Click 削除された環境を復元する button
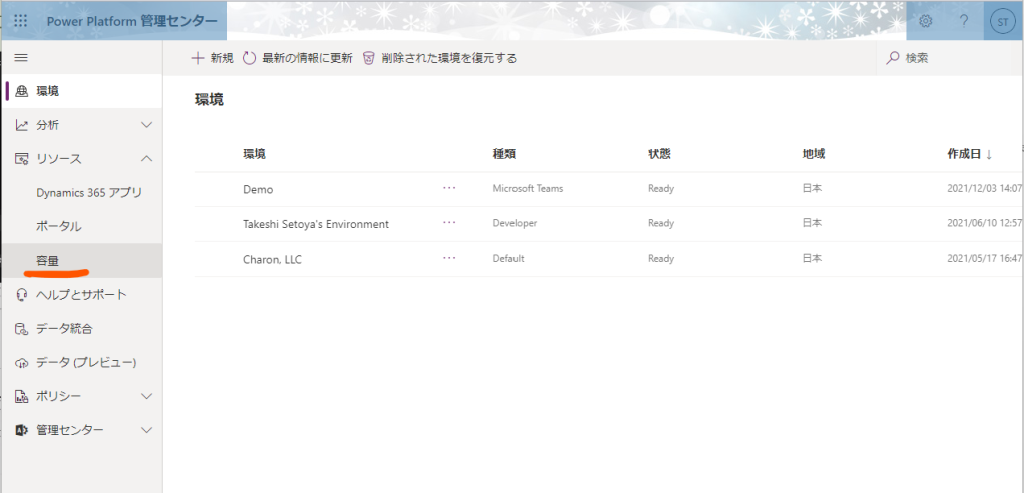This screenshot has width=1024, height=493. 440,58
